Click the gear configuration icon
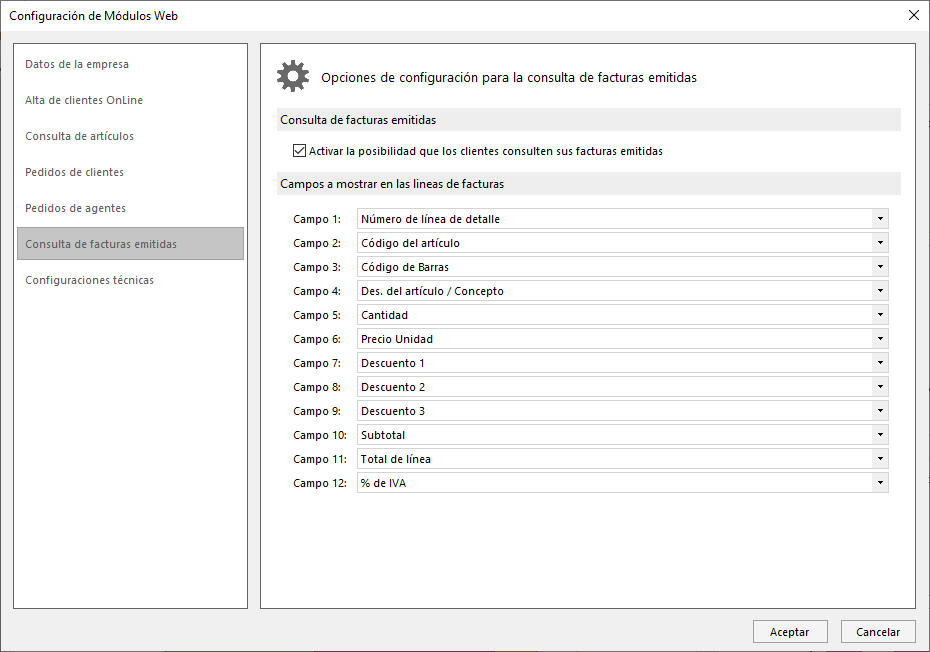The image size is (930, 652). (293, 77)
